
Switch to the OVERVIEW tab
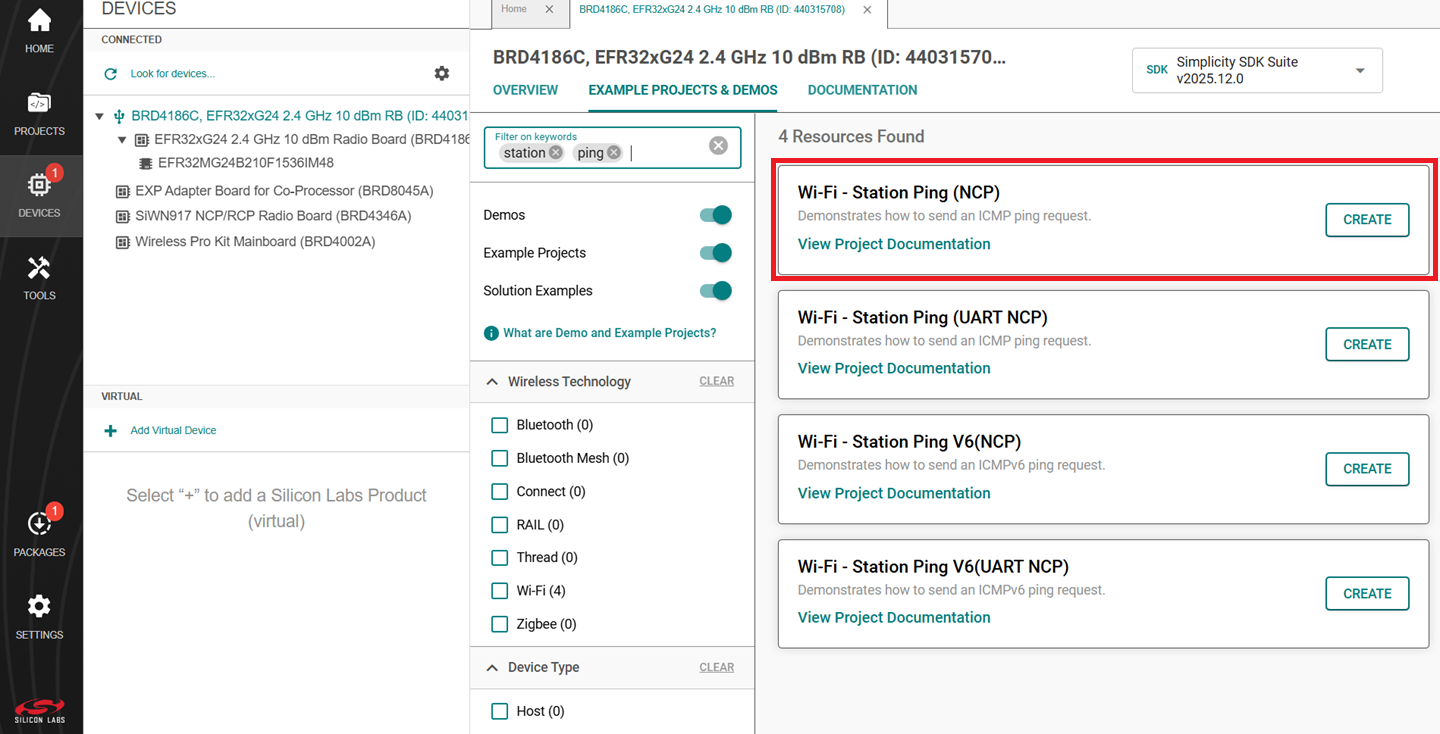point(525,89)
